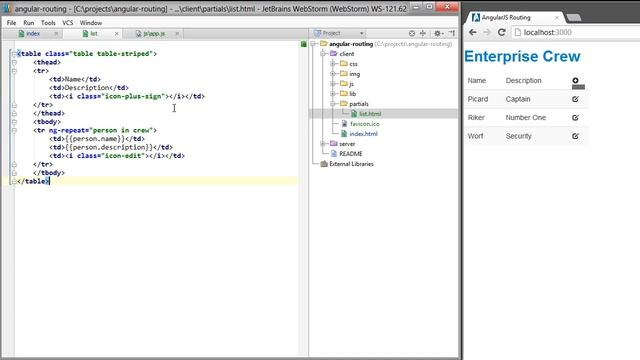Screen dimensions: 640x360
Task: Select favicon.ico in the project tree
Action: (x=364, y=124)
